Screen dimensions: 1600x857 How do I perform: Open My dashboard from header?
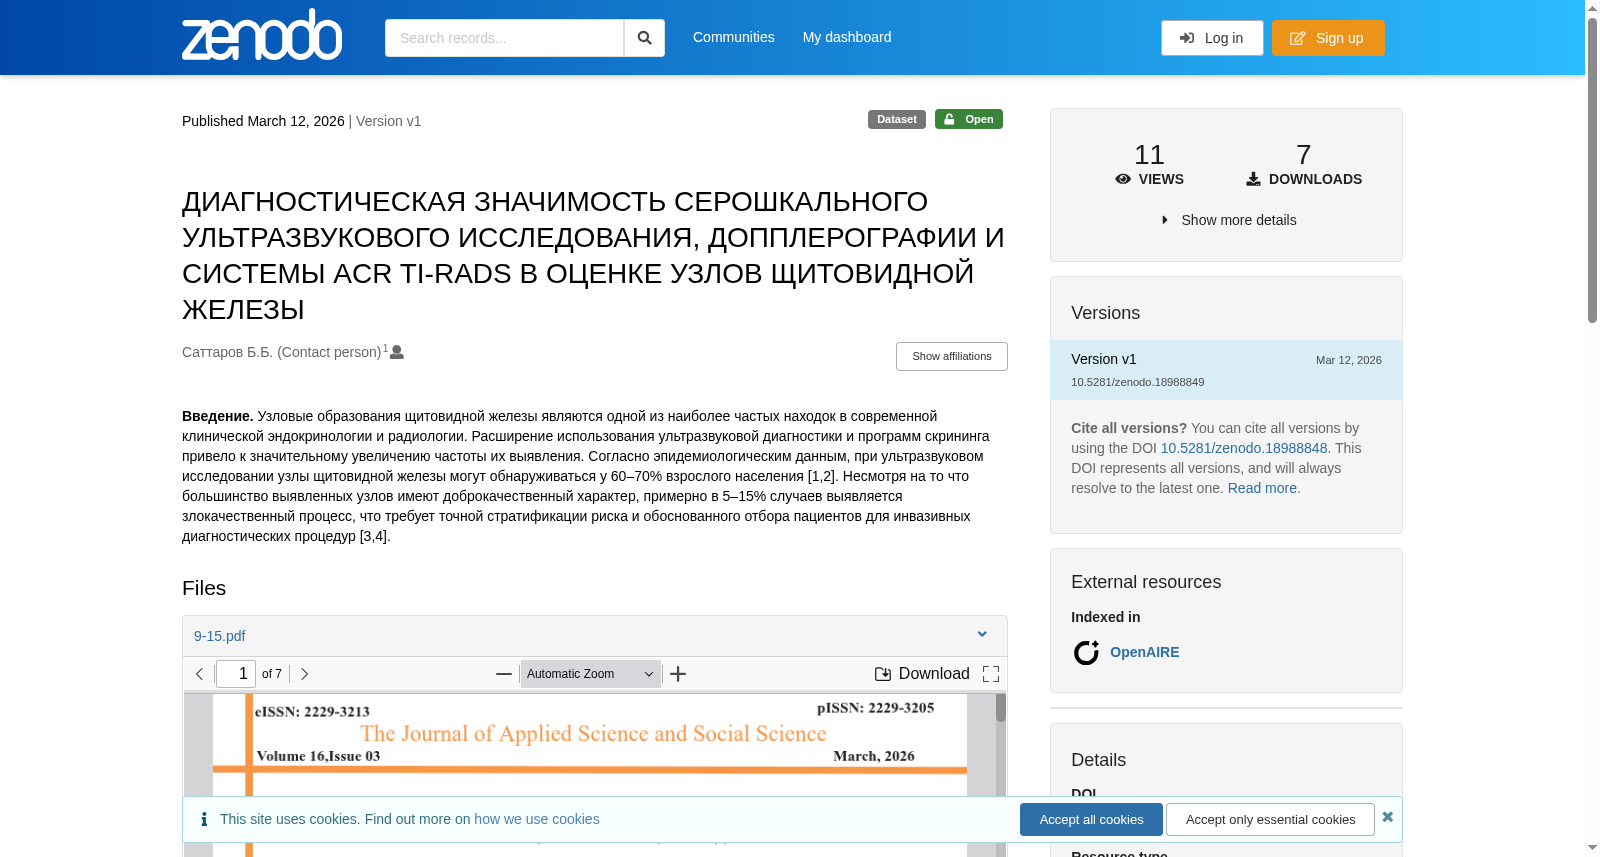point(847,37)
